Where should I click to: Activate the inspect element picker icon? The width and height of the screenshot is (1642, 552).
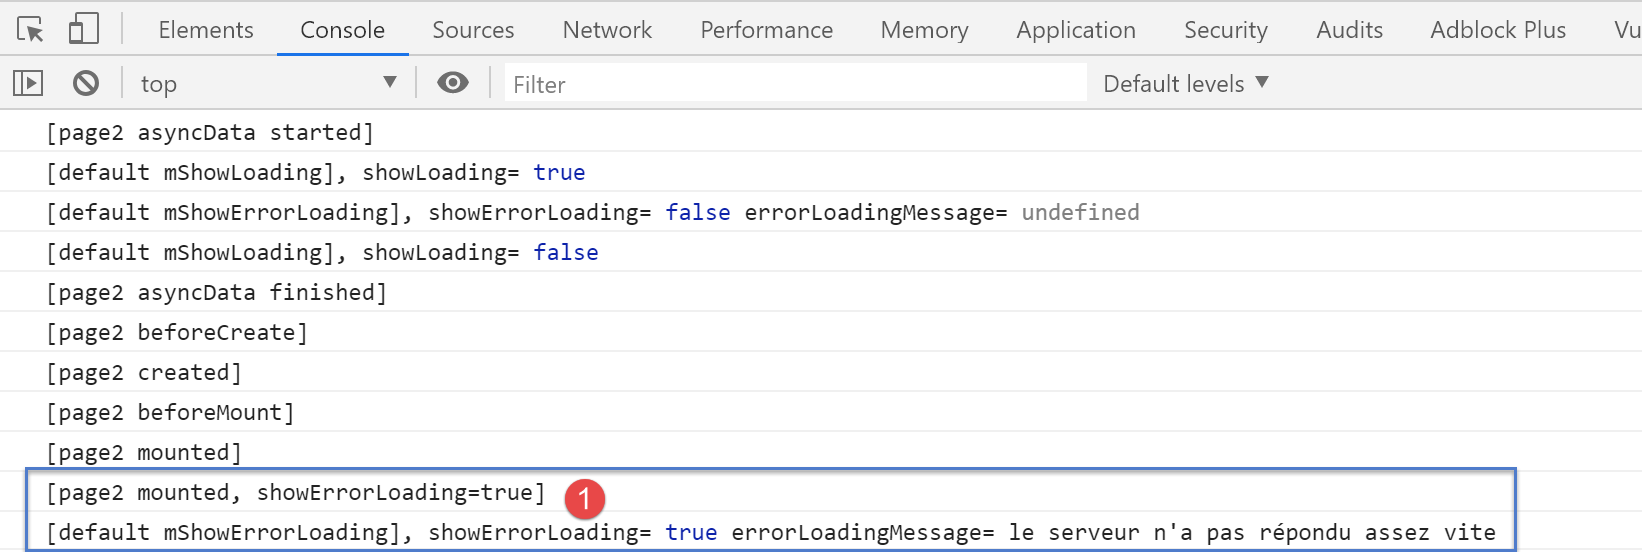tap(30, 30)
